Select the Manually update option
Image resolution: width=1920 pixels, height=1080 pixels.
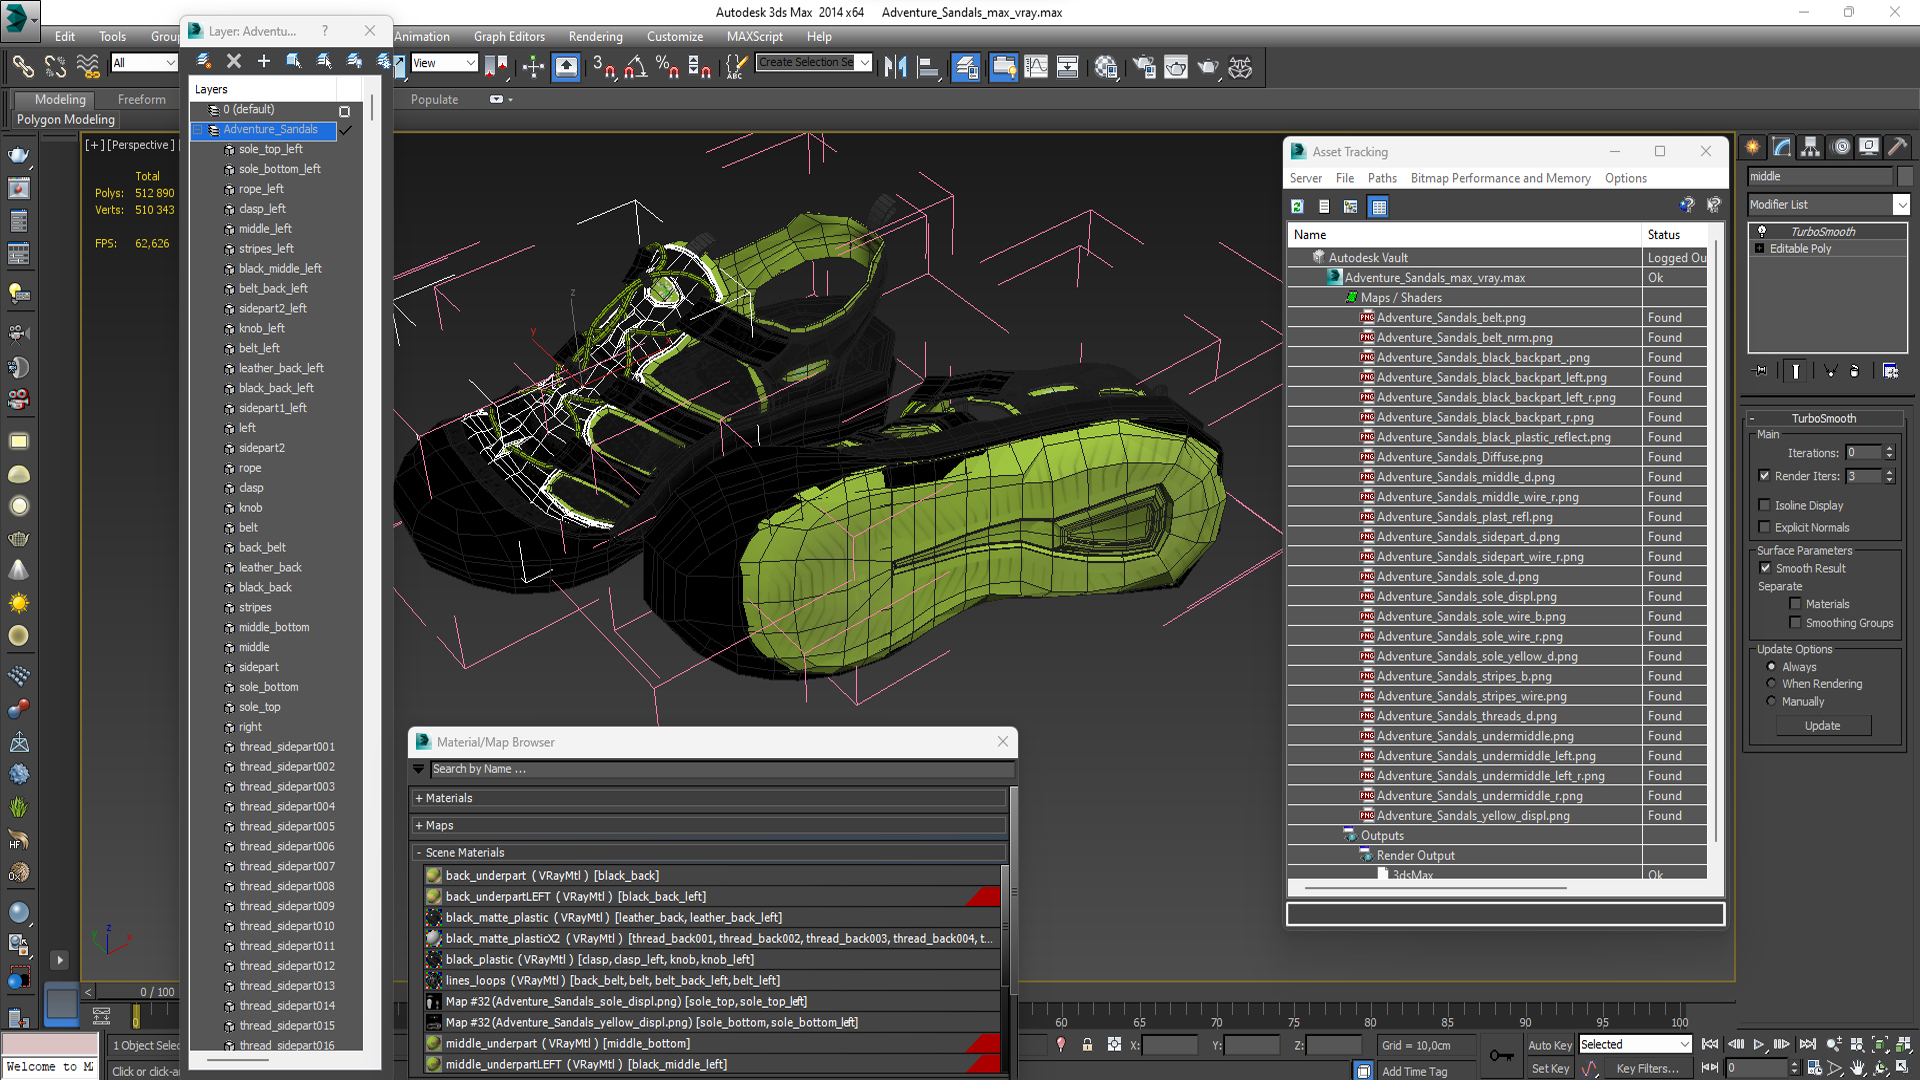coord(1772,701)
